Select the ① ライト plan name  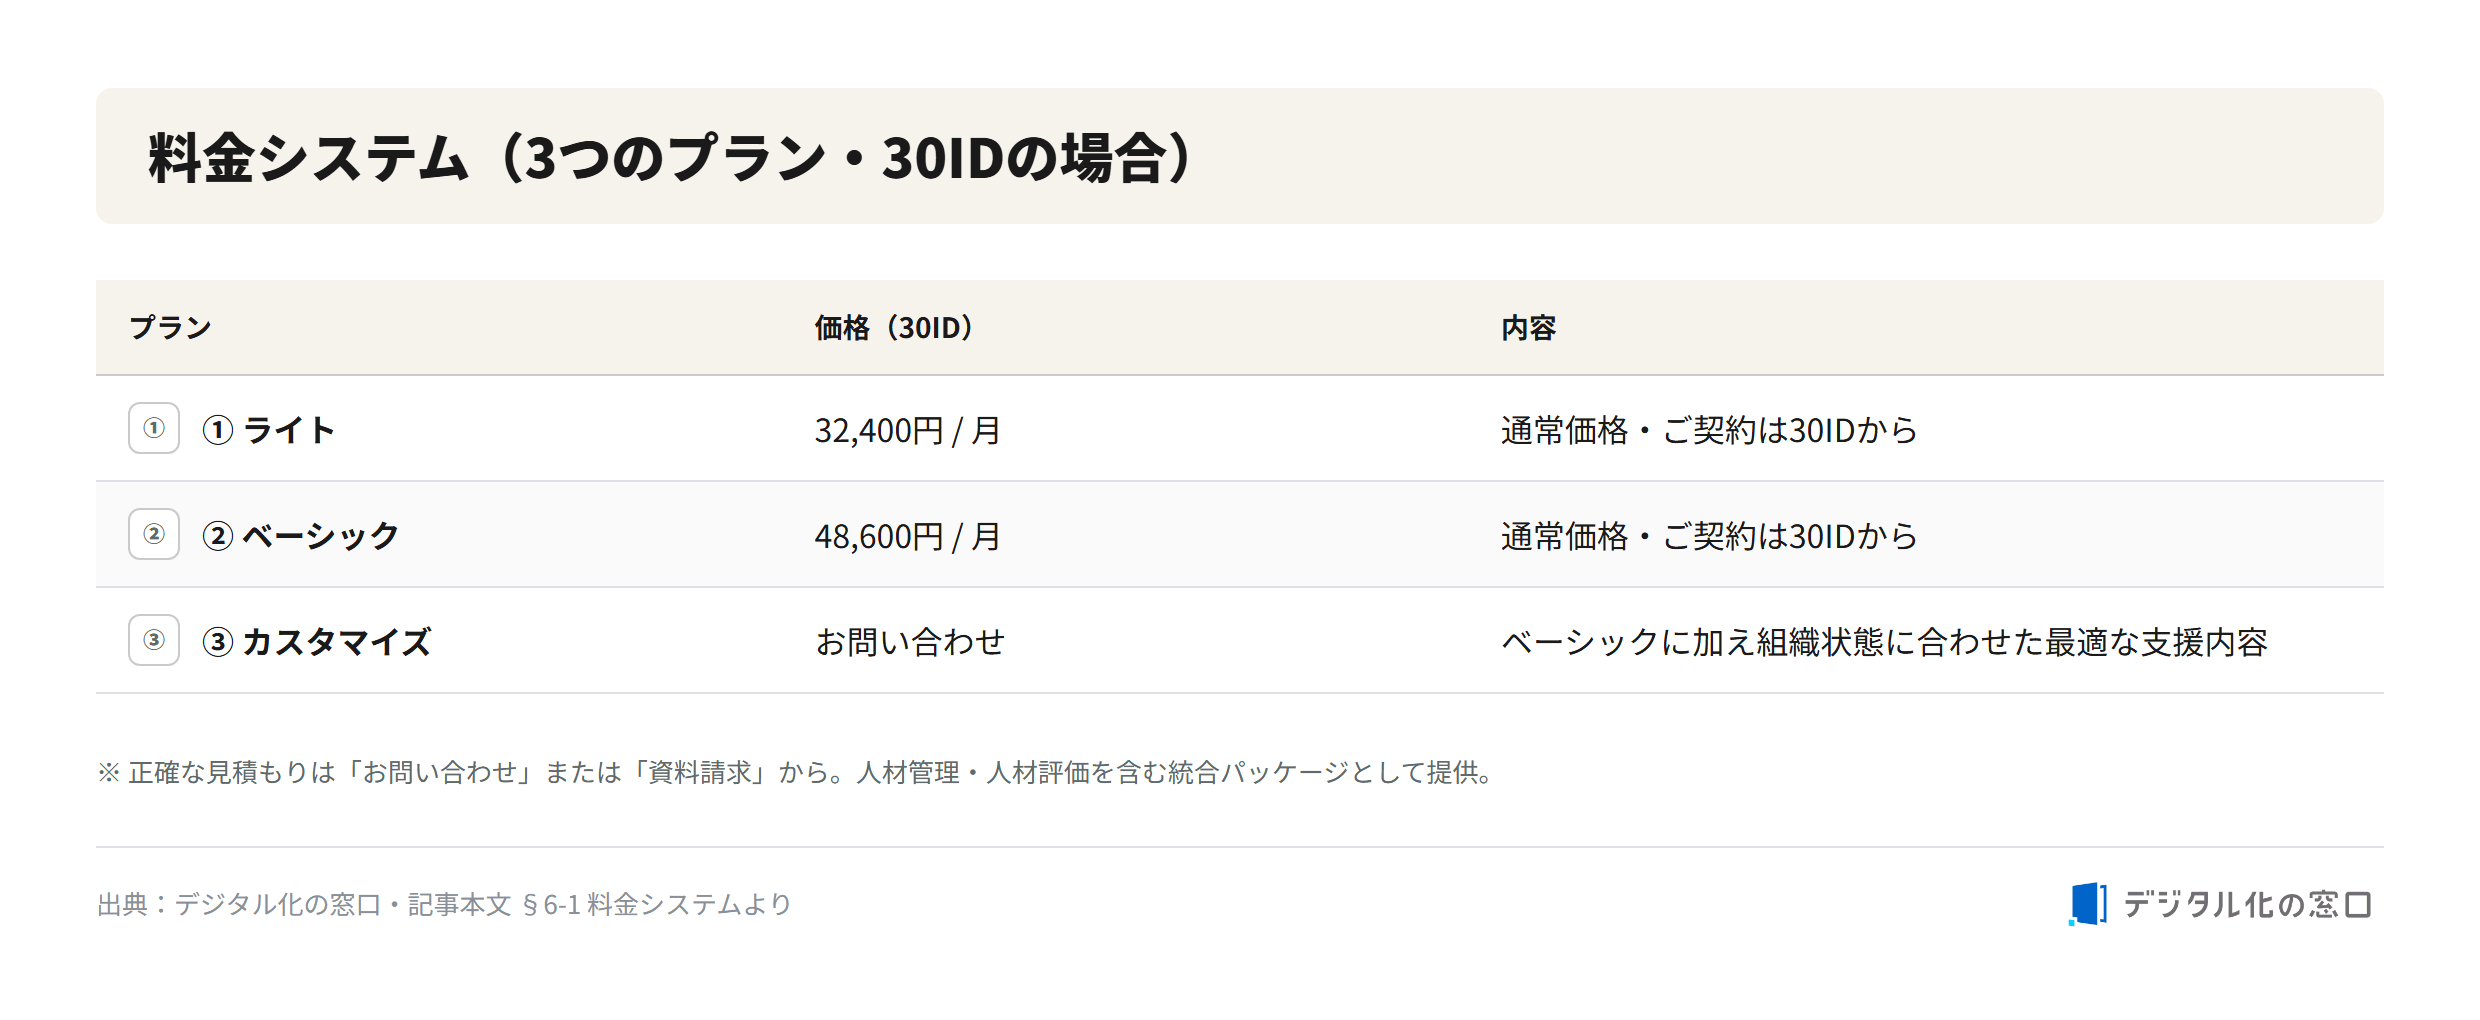click(269, 430)
